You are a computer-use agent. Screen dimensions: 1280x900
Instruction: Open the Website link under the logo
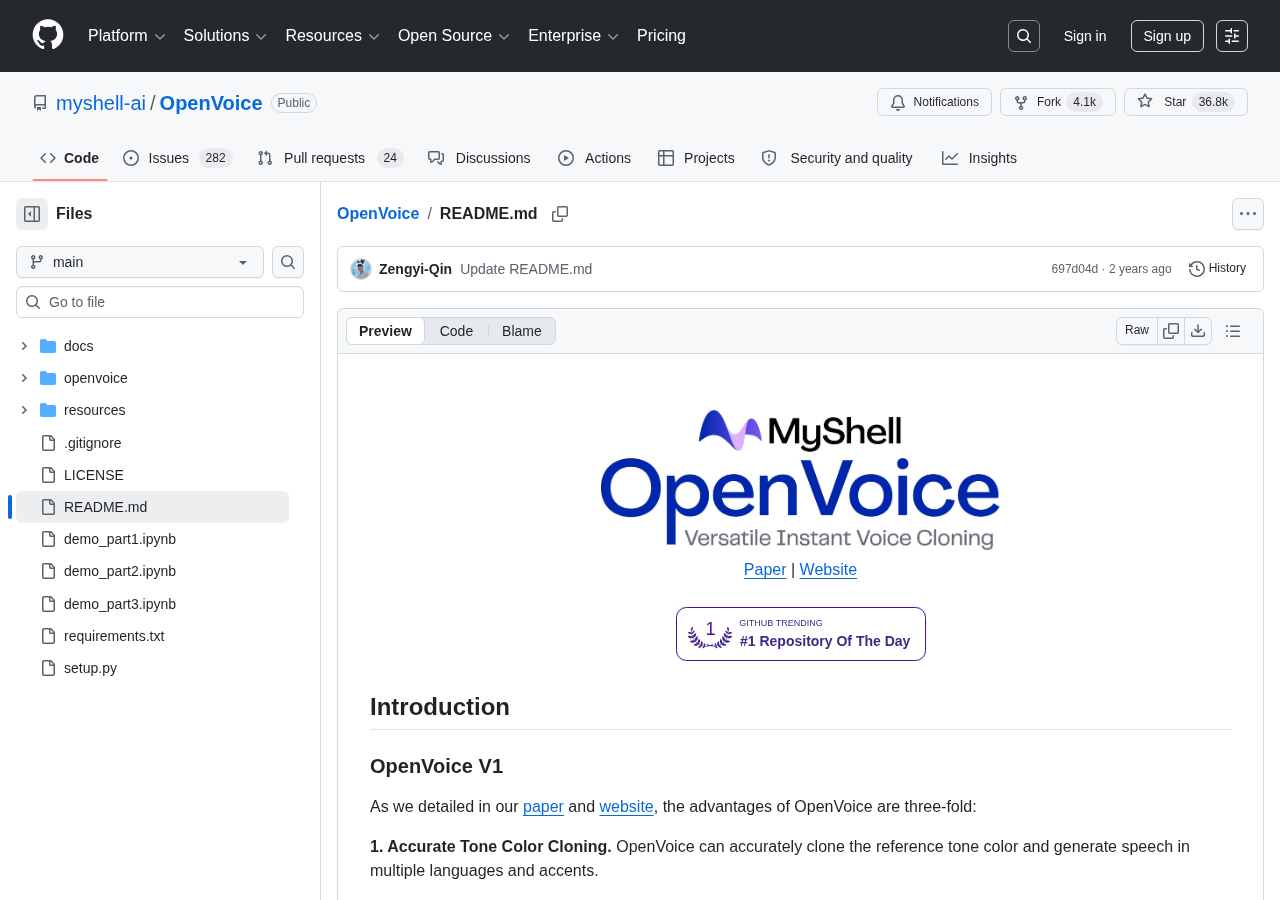828,570
